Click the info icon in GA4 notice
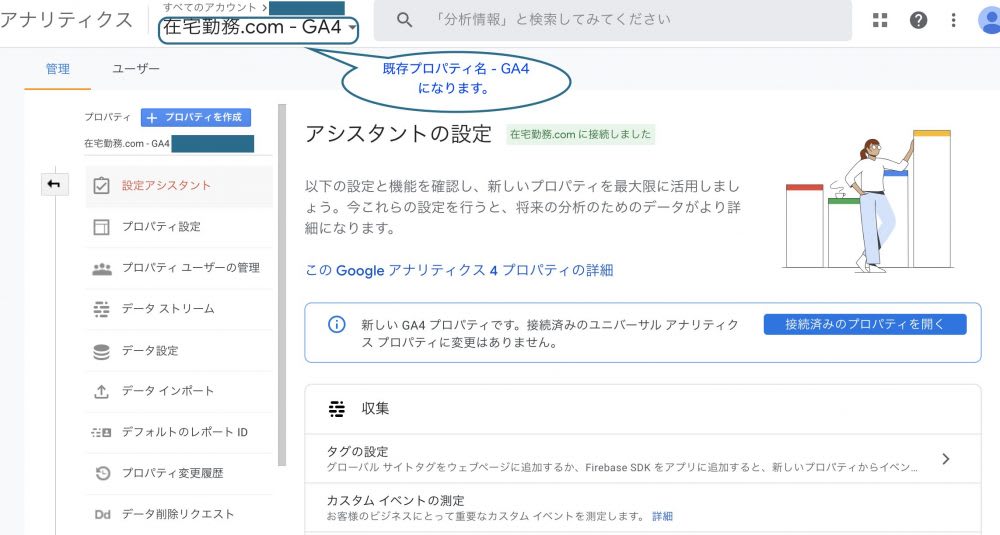Viewport: 1000px width, 535px height. pos(337,325)
